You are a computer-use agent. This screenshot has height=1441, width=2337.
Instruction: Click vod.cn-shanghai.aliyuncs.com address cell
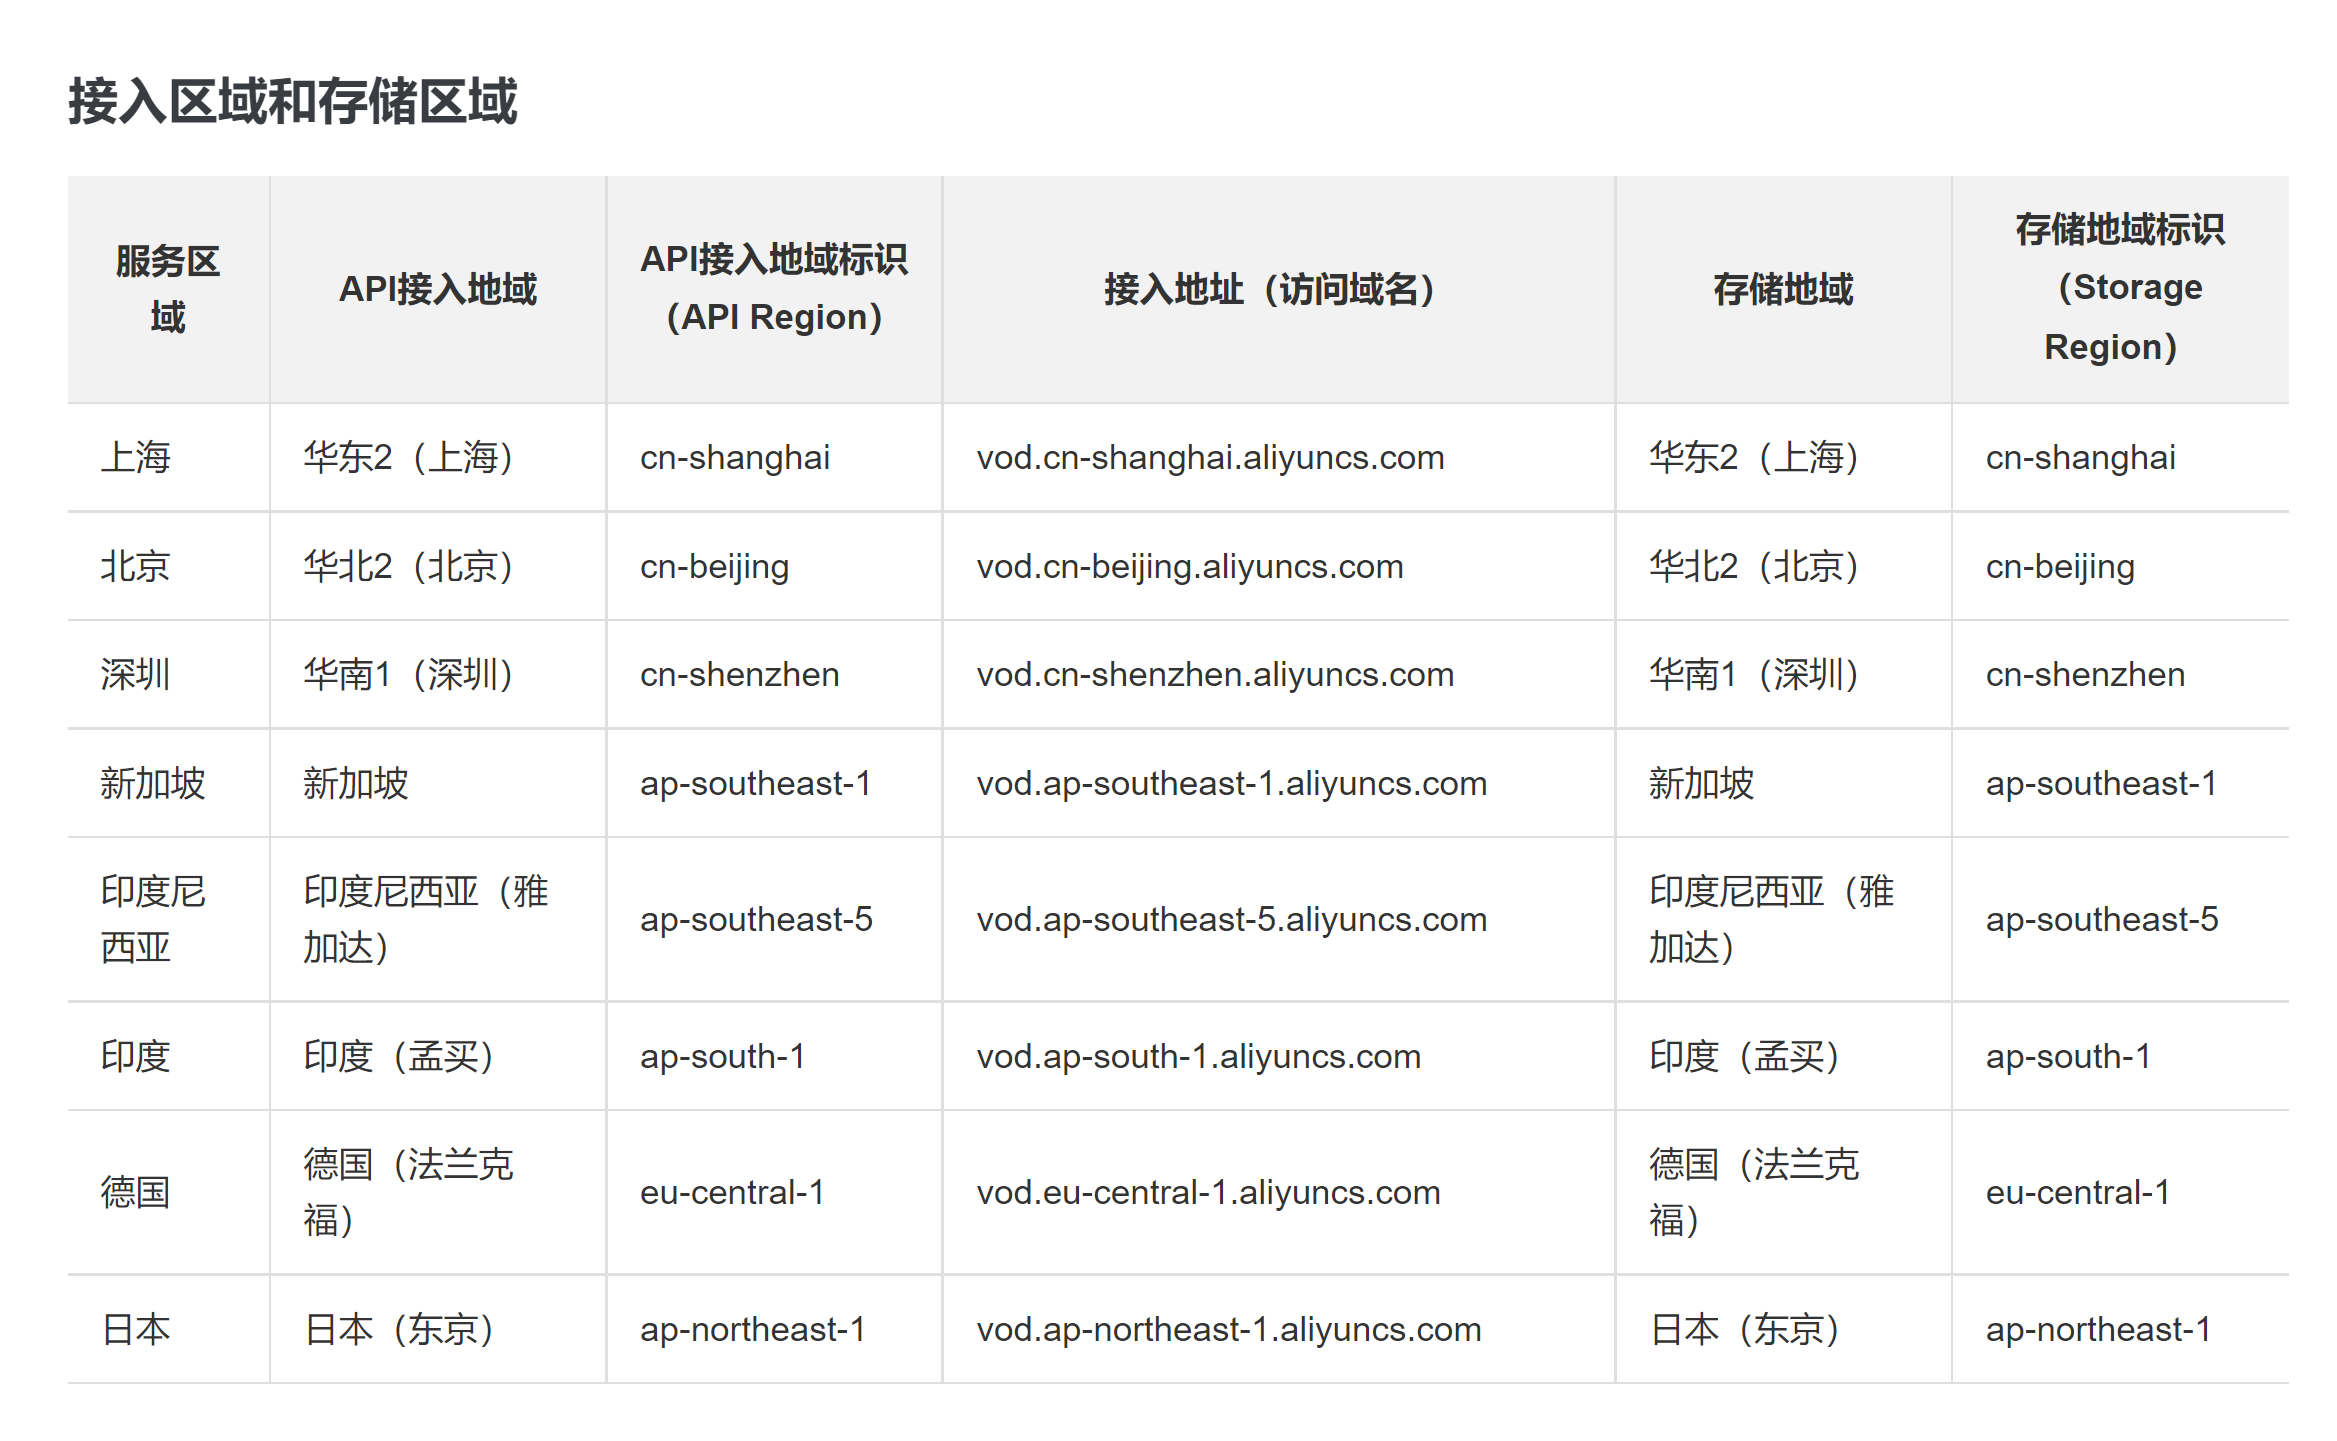pos(1210,458)
